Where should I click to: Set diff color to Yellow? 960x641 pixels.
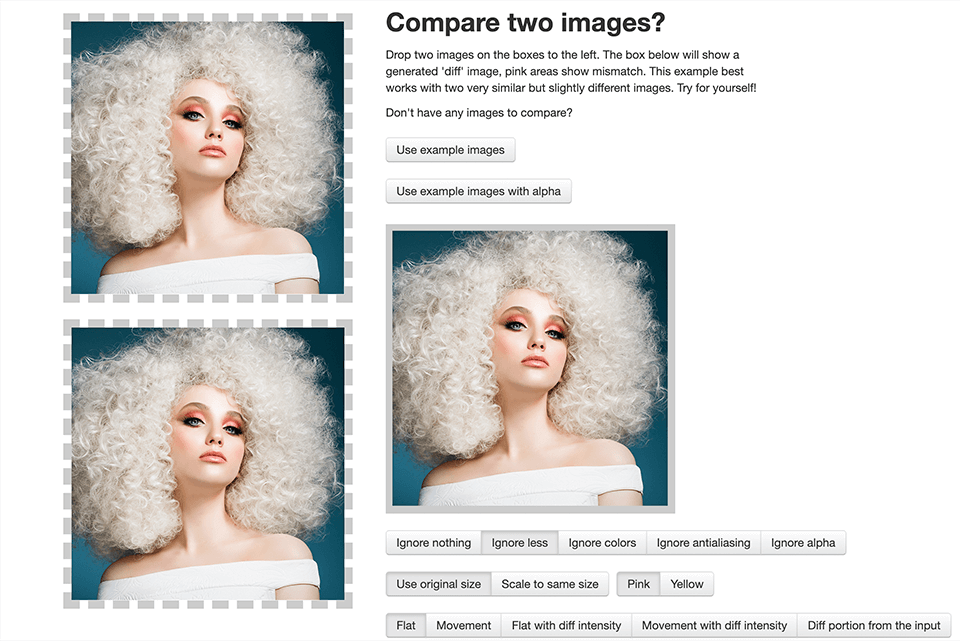pos(687,584)
